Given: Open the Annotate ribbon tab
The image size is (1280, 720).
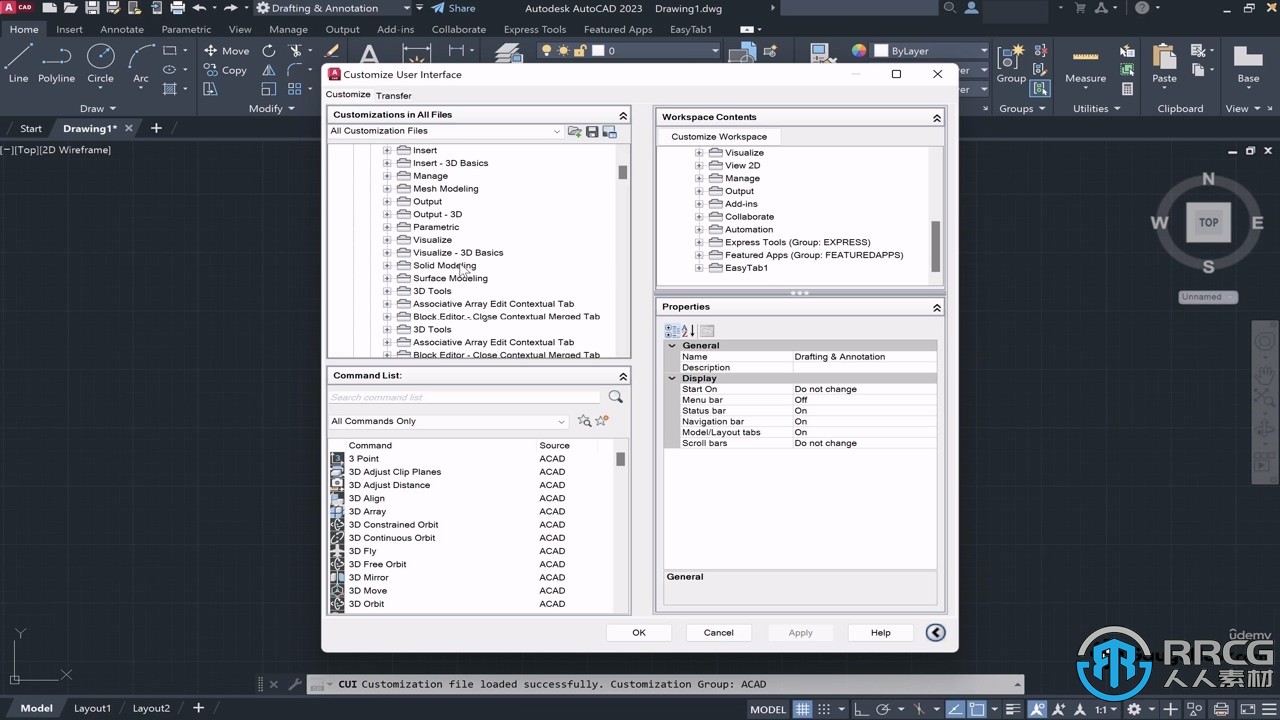Looking at the screenshot, I should click(x=122, y=29).
